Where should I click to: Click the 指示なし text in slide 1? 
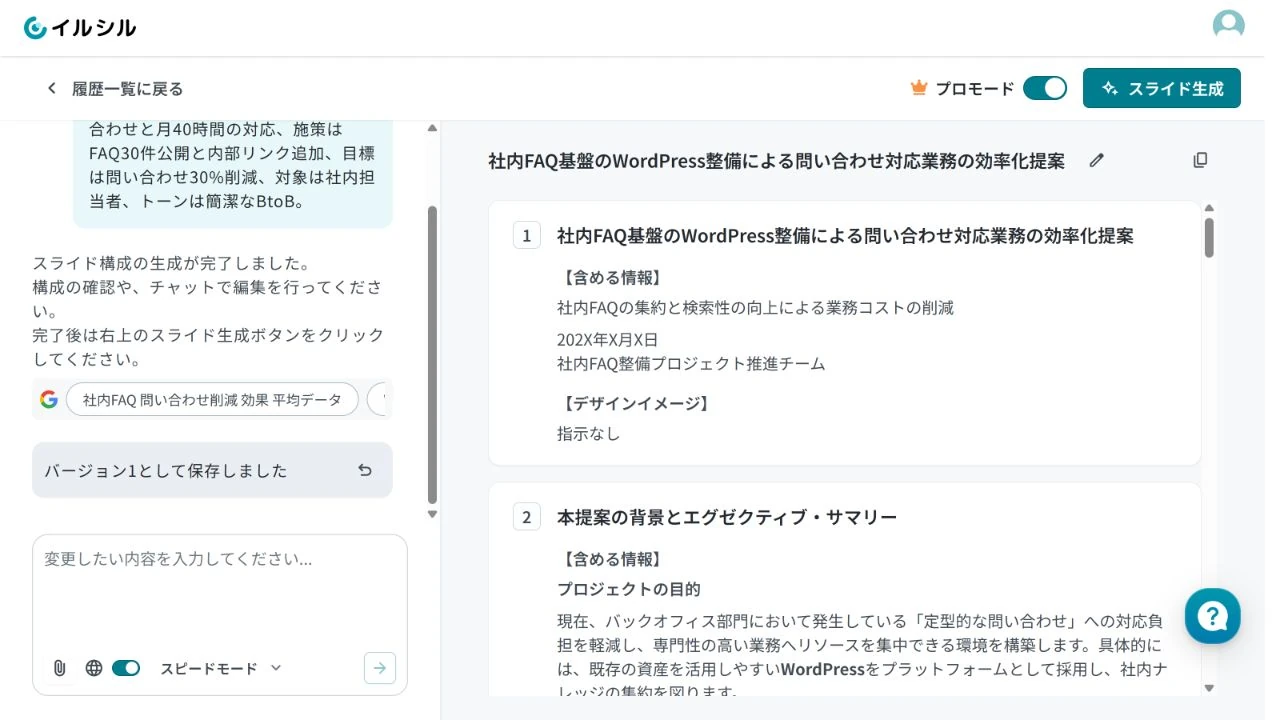[x=588, y=434]
